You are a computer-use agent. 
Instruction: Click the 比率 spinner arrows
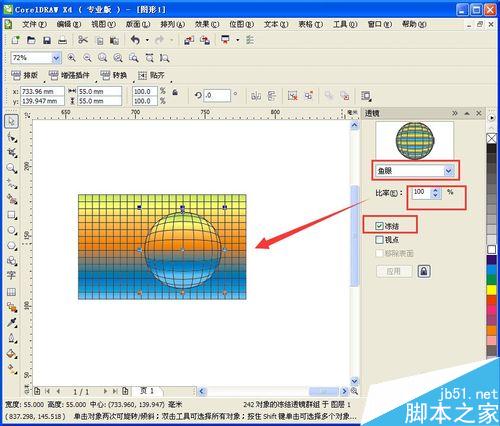coord(435,192)
